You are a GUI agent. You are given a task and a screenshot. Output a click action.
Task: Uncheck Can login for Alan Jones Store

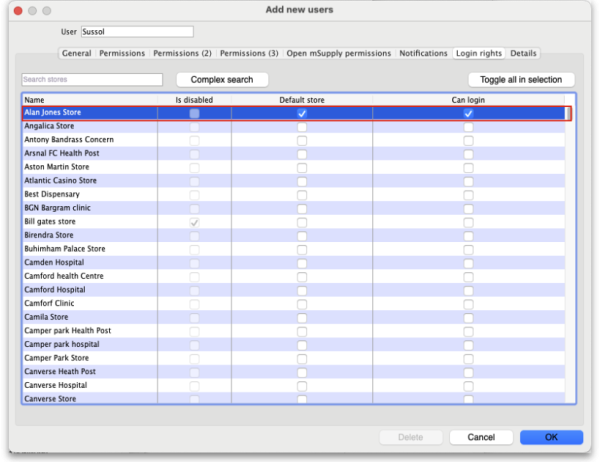(x=468, y=114)
